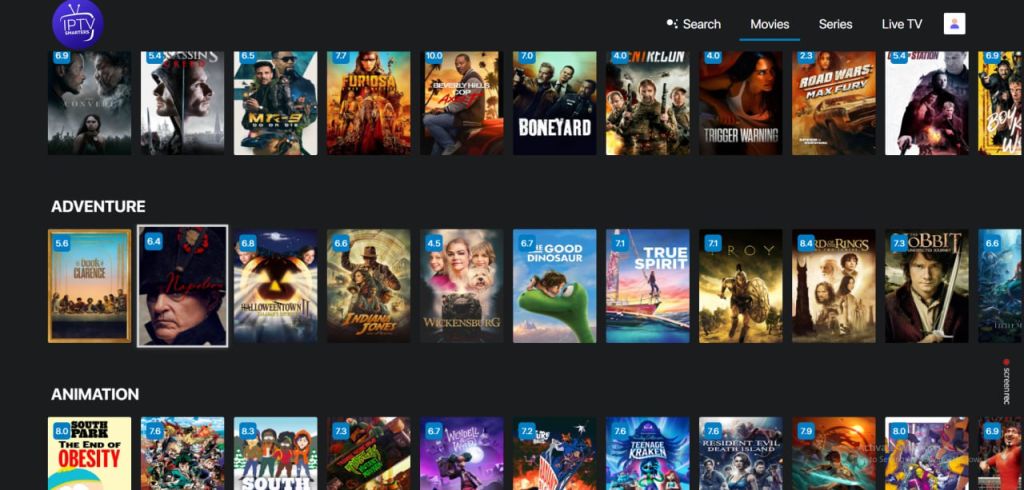The height and width of the screenshot is (490, 1024).
Task: Open the Boneyard movie poster
Action: point(554,103)
